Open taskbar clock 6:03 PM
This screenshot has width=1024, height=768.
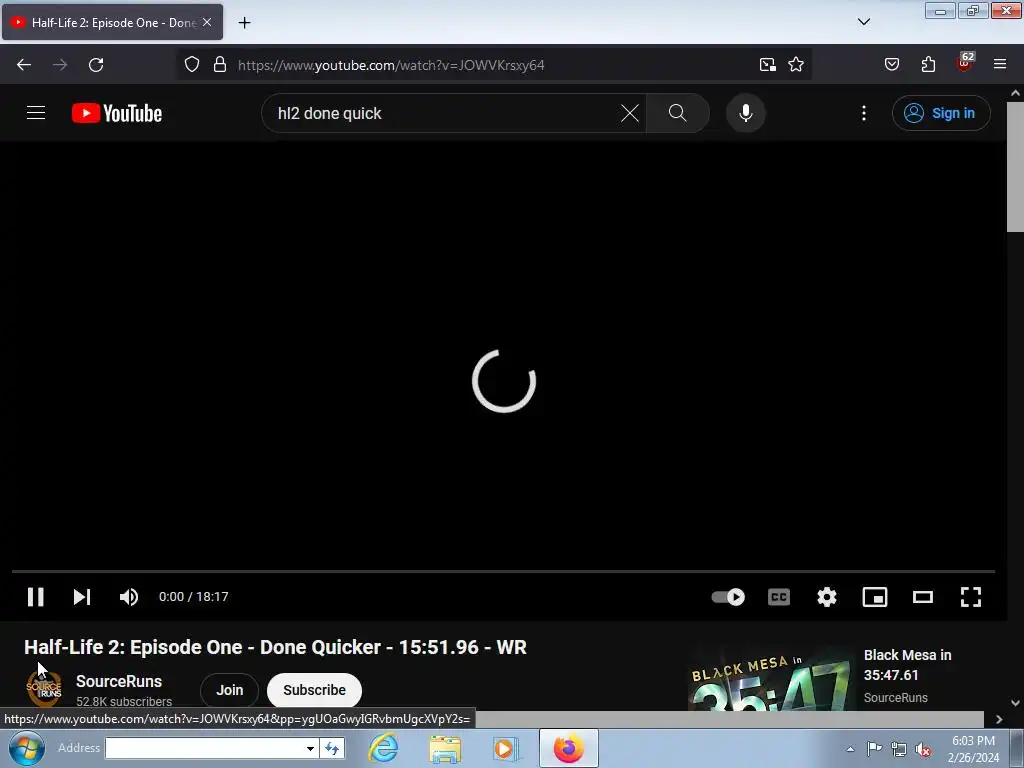tap(973, 749)
